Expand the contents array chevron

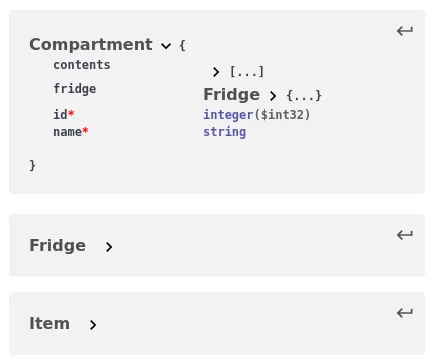[216, 72]
